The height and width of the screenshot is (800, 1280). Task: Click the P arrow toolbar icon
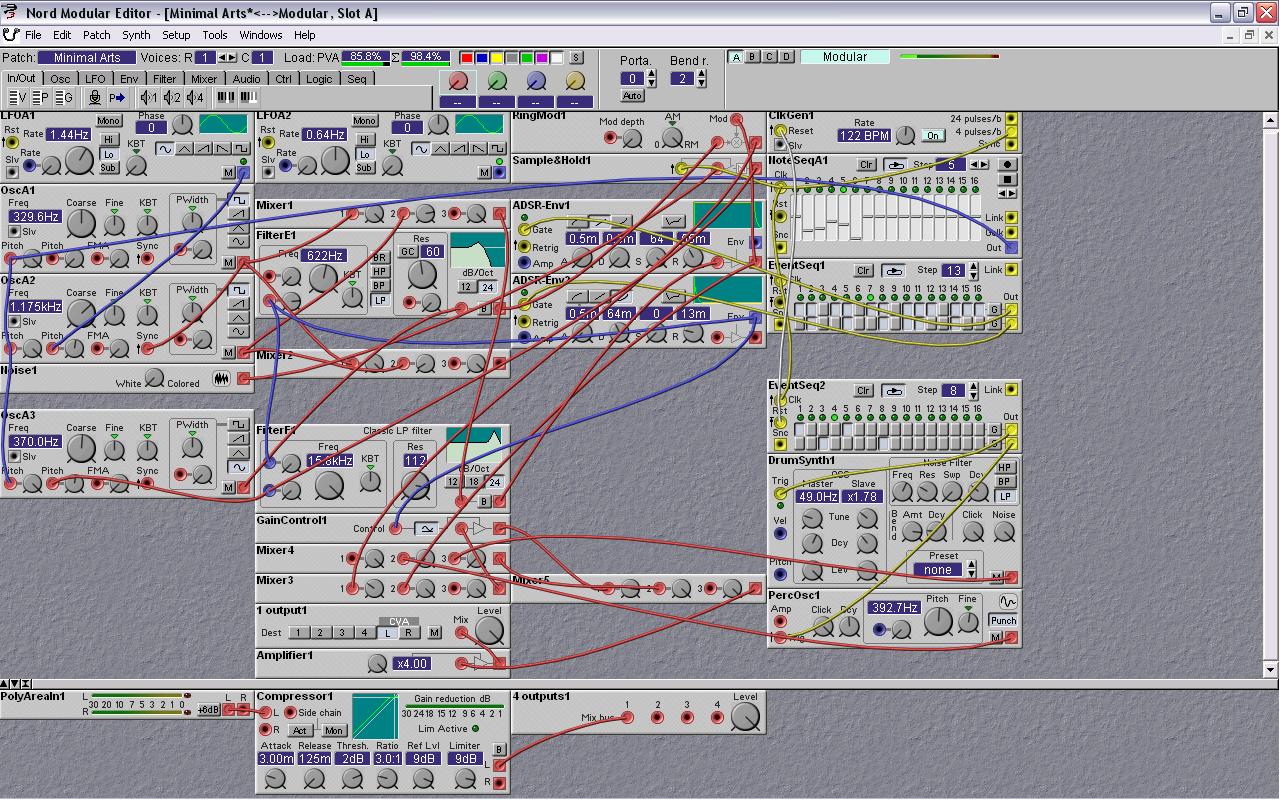click(118, 97)
